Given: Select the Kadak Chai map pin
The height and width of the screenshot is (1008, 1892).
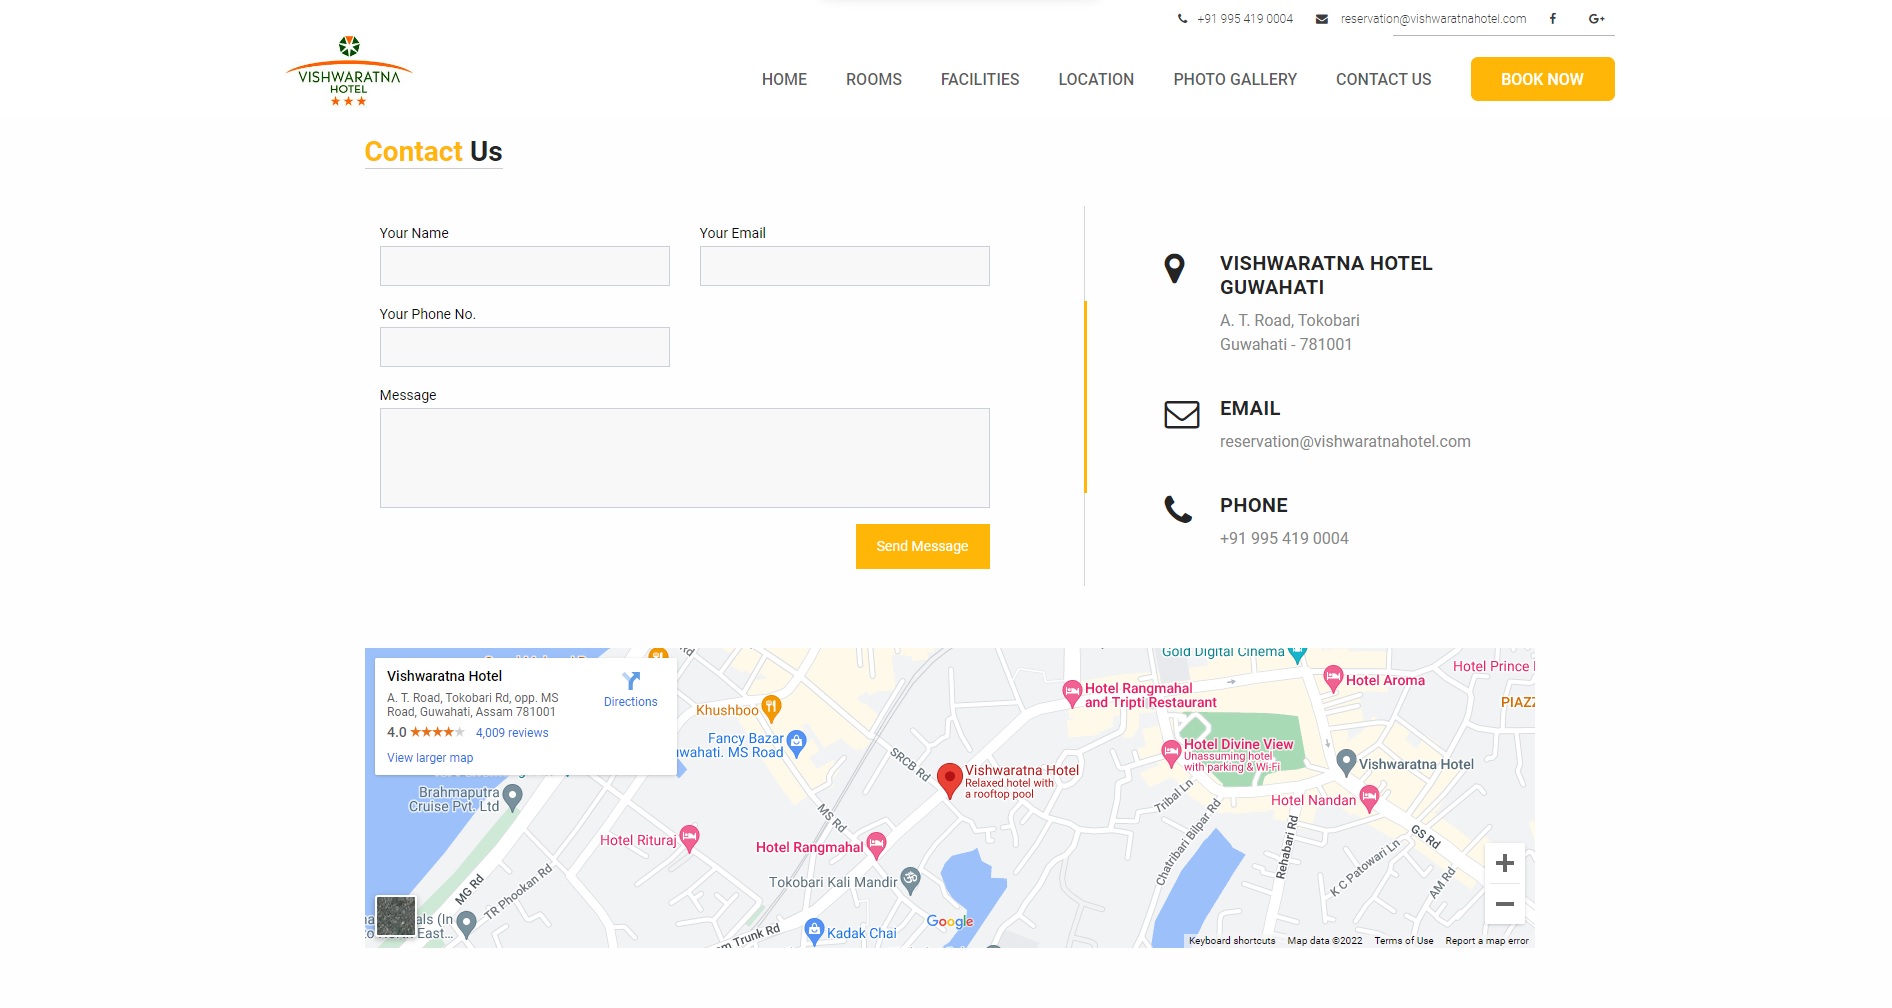Looking at the screenshot, I should point(814,931).
